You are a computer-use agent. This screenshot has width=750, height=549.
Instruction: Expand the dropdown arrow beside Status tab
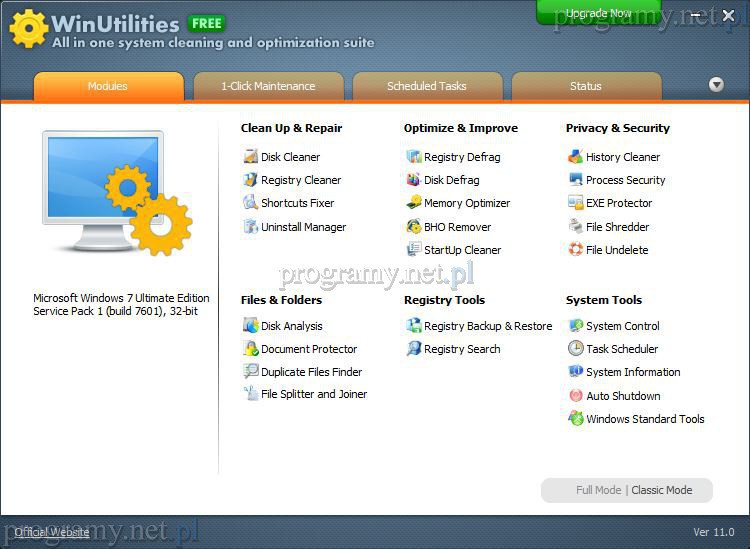716,85
